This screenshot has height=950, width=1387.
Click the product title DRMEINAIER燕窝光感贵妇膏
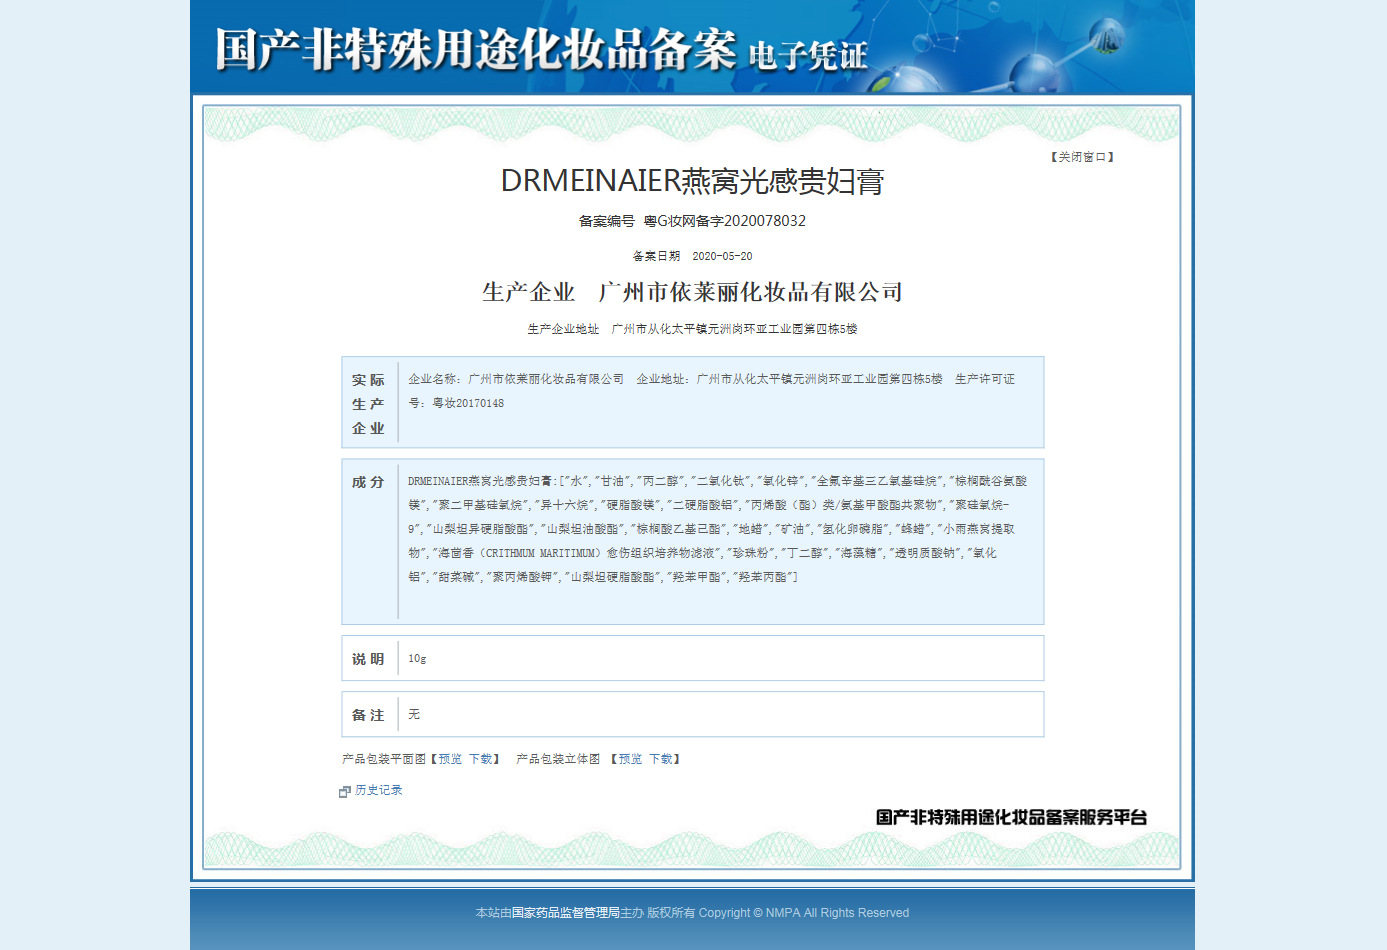coord(692,181)
